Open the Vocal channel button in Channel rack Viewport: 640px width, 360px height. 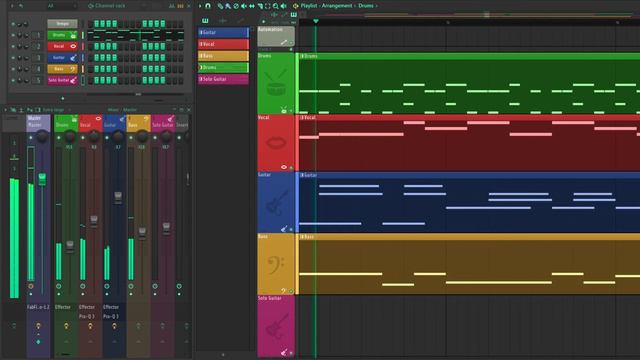62,47
